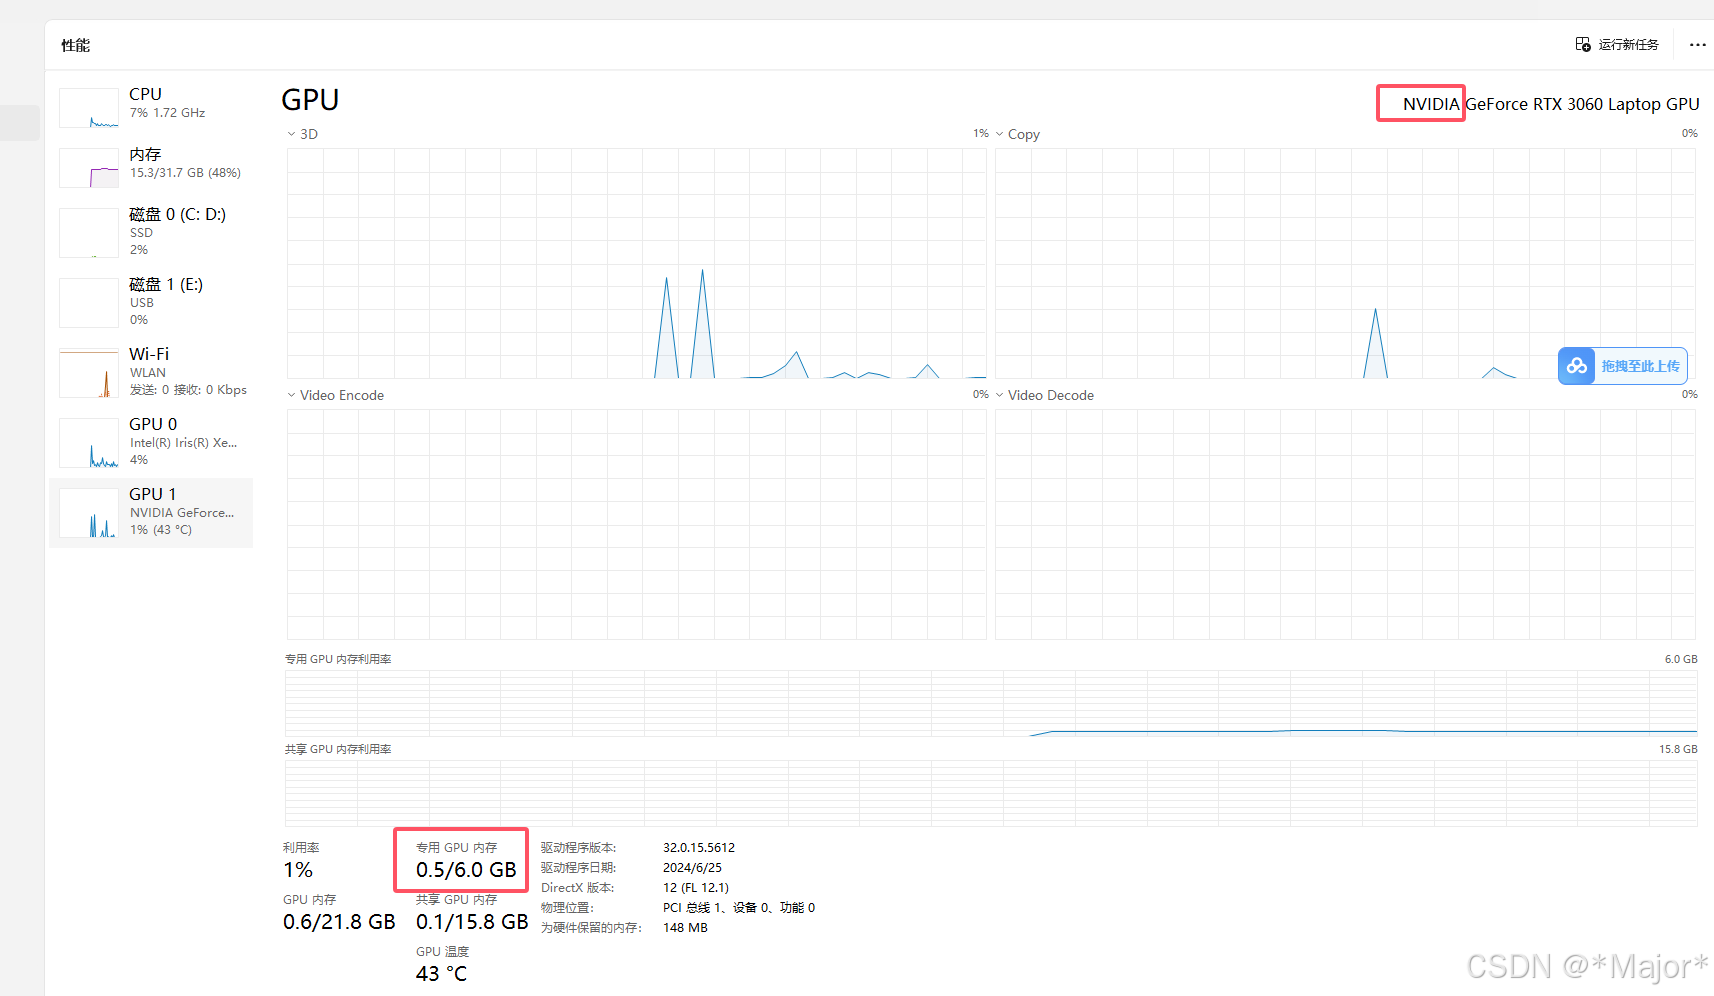Select GPU 1 NVIDIA GeForce item
This screenshot has width=1714, height=996.
tap(150, 512)
